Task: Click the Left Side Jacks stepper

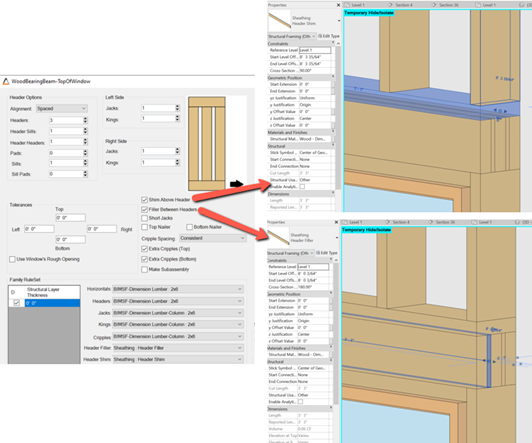Action: pos(177,108)
